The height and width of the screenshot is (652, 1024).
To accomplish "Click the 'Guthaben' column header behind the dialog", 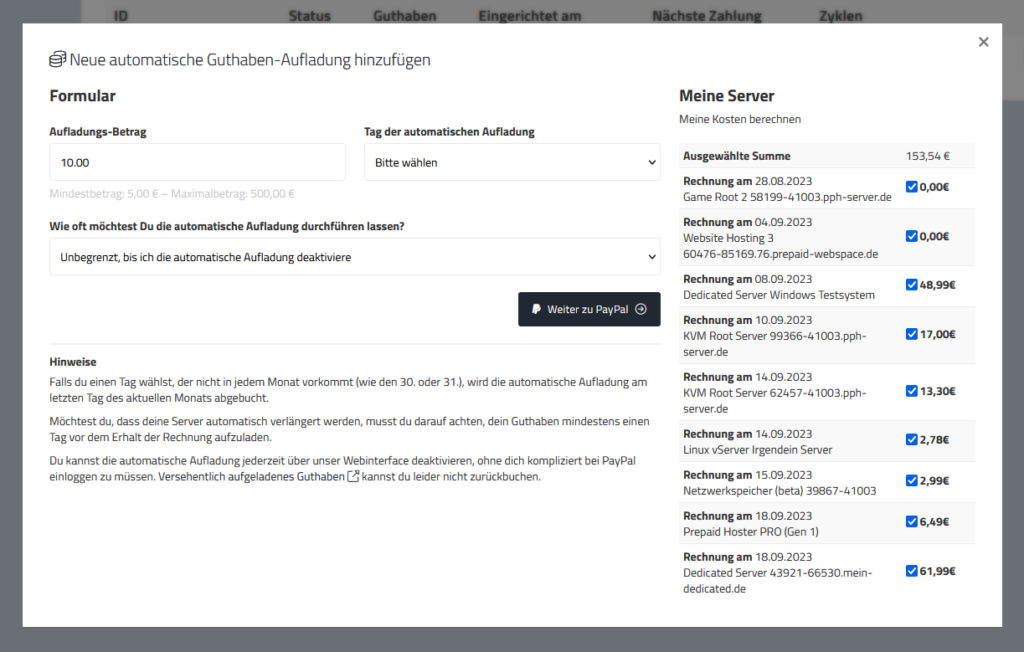I will pos(404,16).
